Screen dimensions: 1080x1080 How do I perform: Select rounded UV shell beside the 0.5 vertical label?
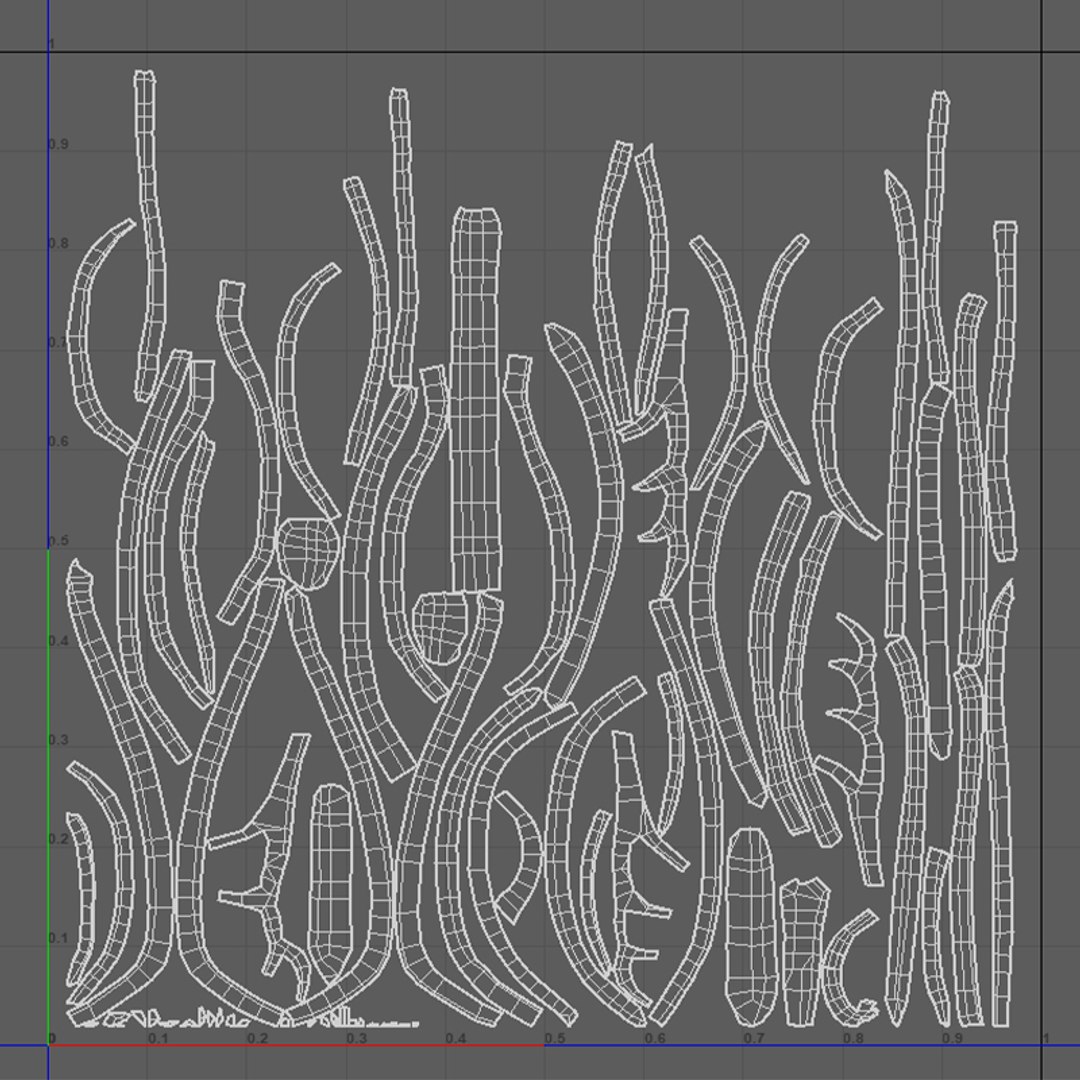(308, 554)
